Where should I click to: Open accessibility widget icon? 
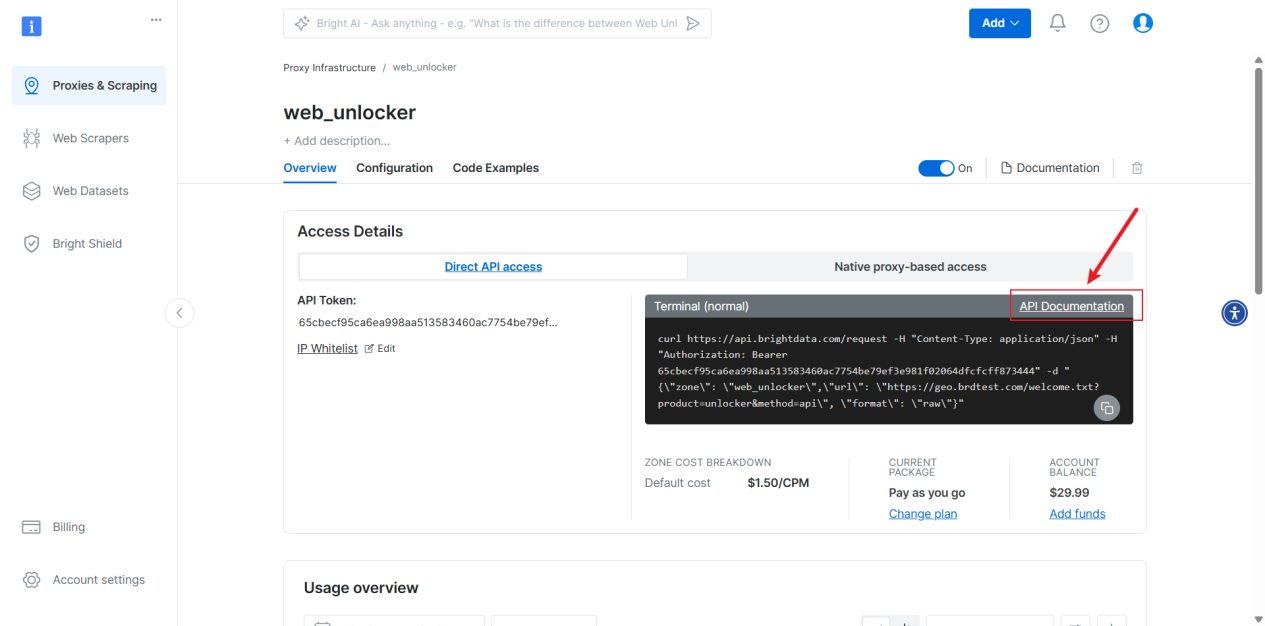pos(1235,313)
